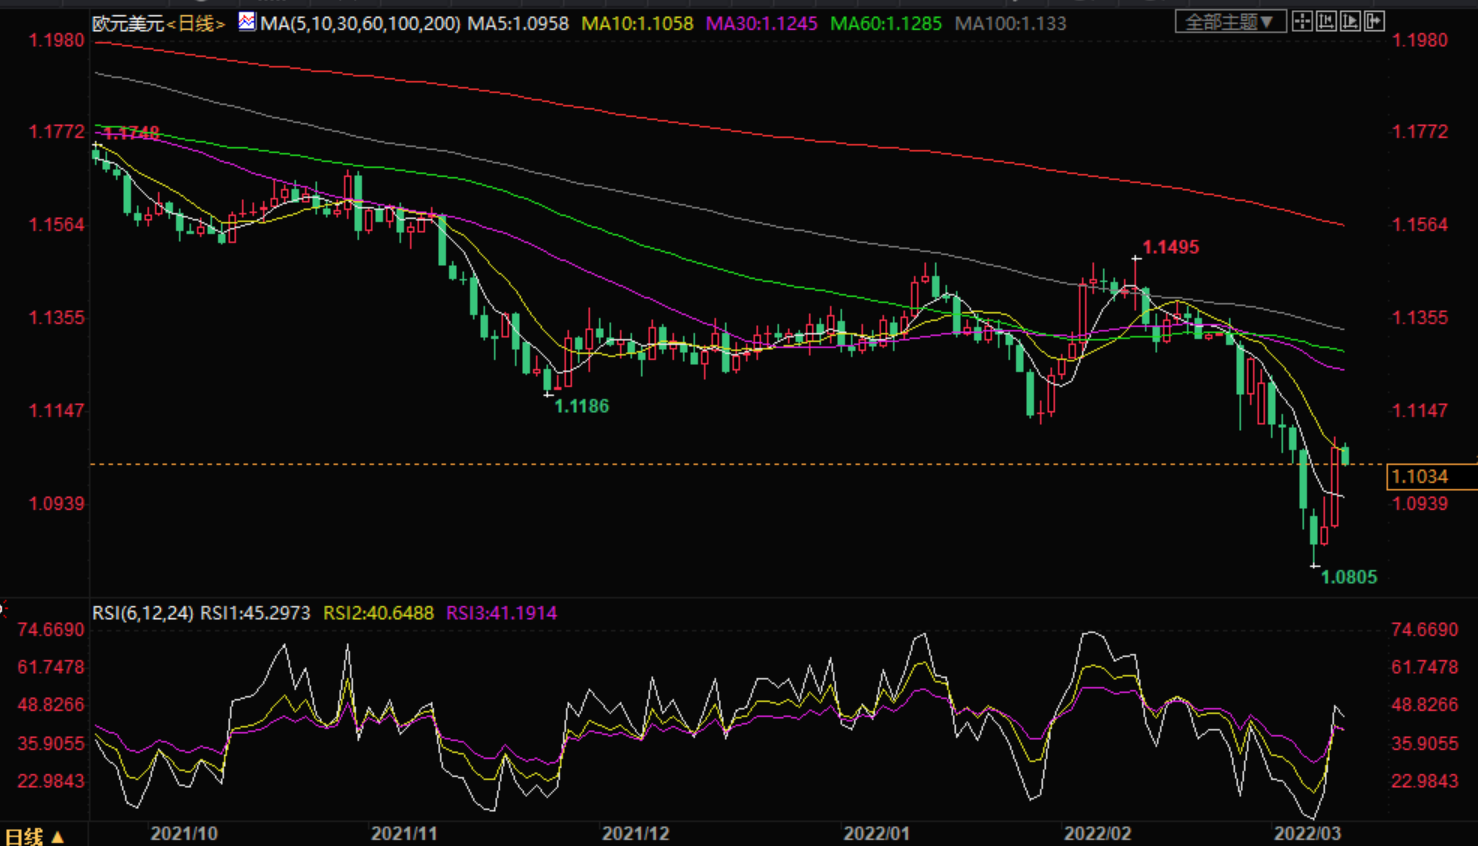The image size is (1478, 846).
Task: Click the MA5:1.0958 legend value
Action: click(518, 23)
